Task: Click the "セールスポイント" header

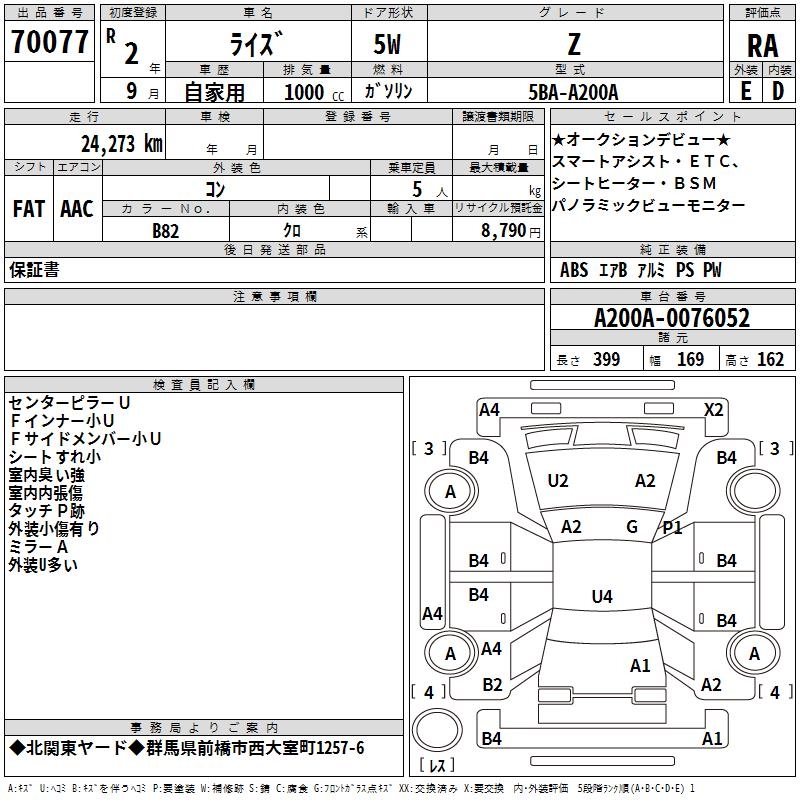Action: [x=672, y=117]
